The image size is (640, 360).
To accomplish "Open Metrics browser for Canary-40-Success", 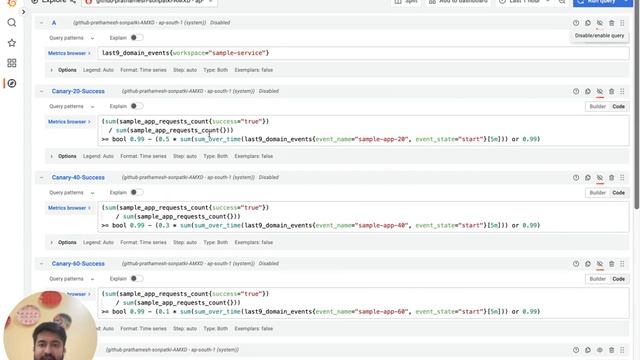I will click(69, 208).
